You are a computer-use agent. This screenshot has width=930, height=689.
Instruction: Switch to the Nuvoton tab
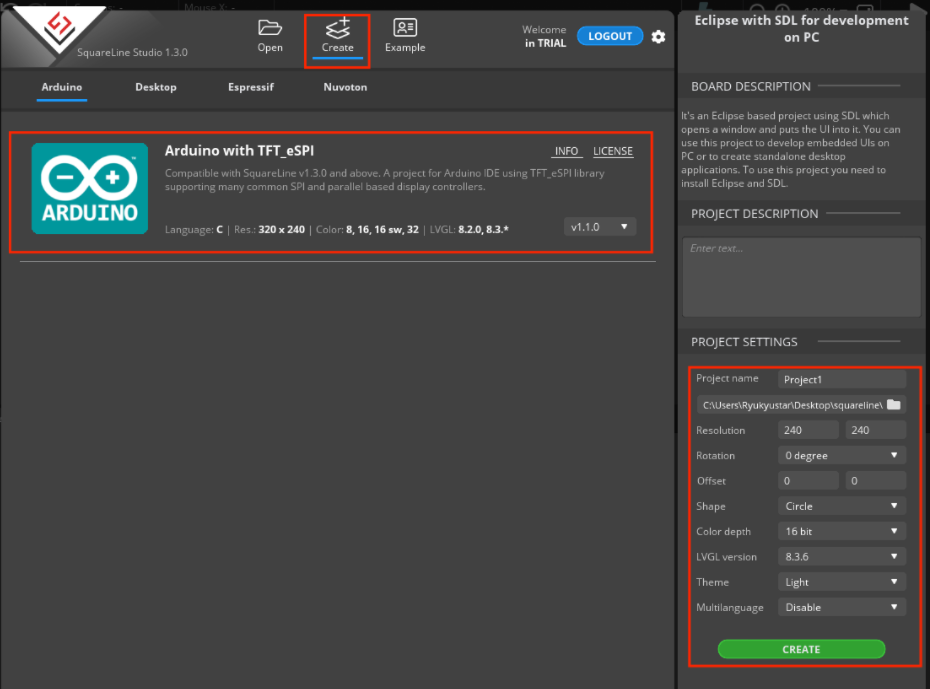[x=345, y=87]
